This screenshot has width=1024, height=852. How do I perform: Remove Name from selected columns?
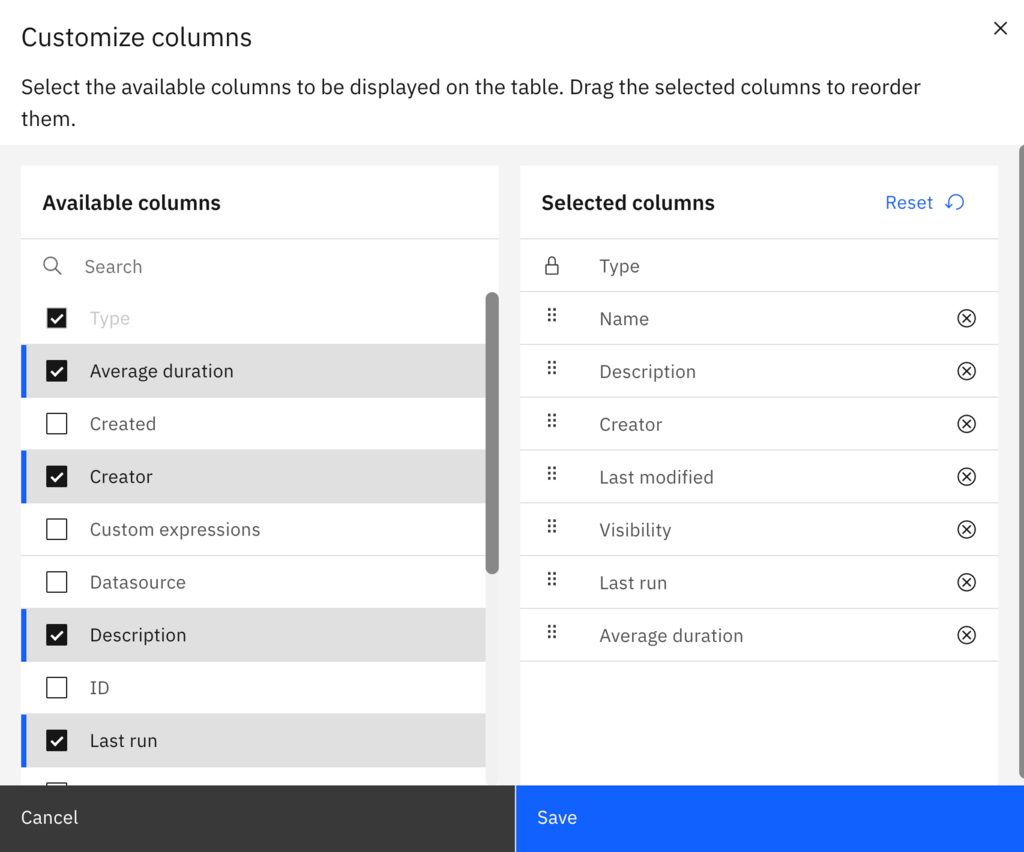[966, 319]
